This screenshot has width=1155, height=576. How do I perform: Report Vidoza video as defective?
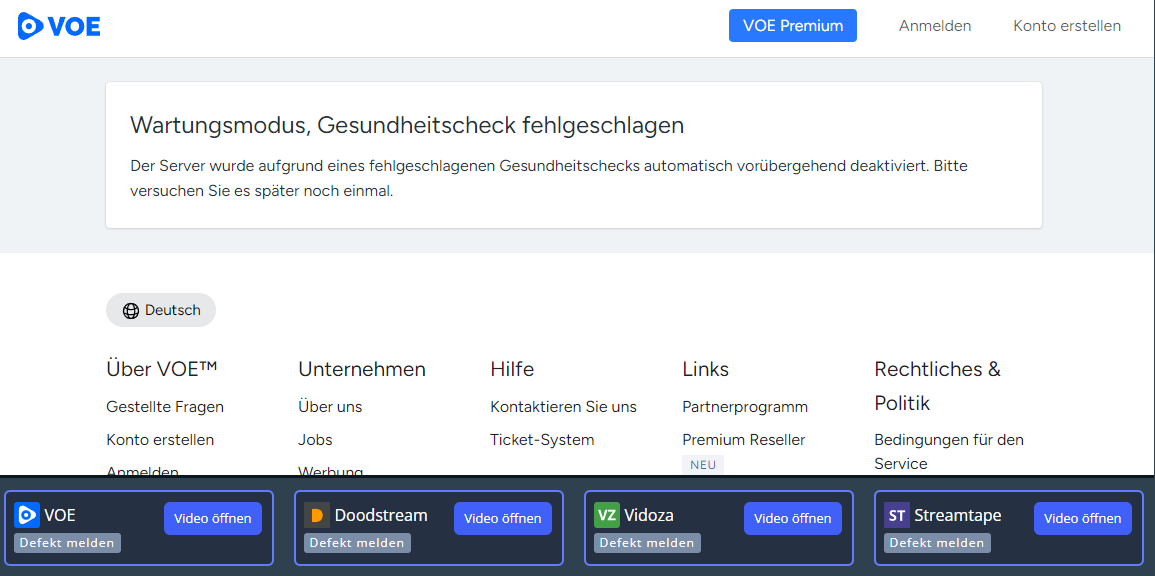pos(647,543)
